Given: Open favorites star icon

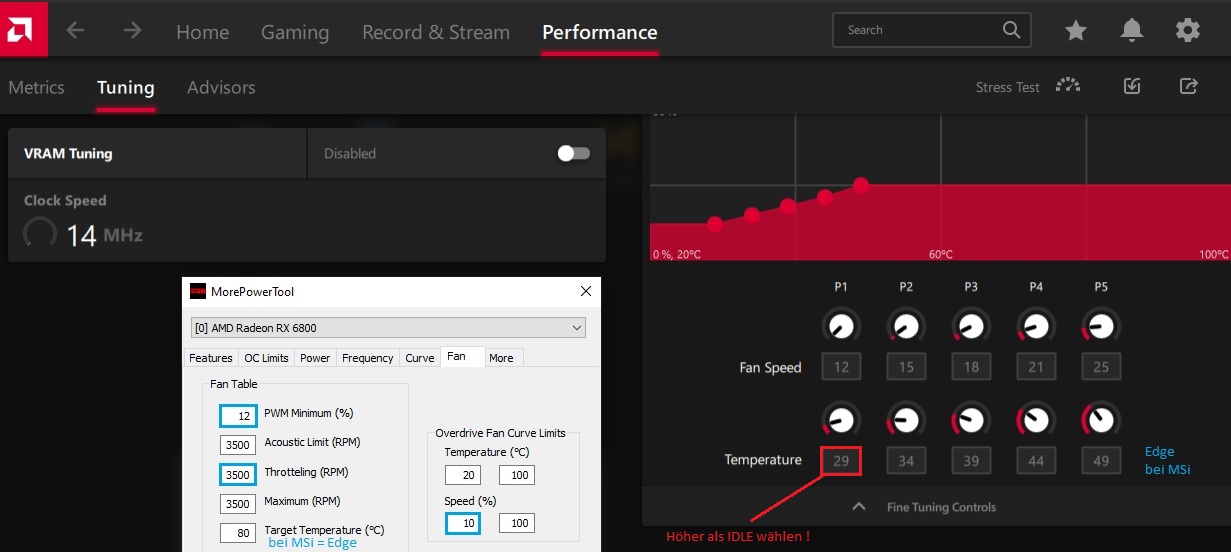Looking at the screenshot, I should click(1076, 31).
